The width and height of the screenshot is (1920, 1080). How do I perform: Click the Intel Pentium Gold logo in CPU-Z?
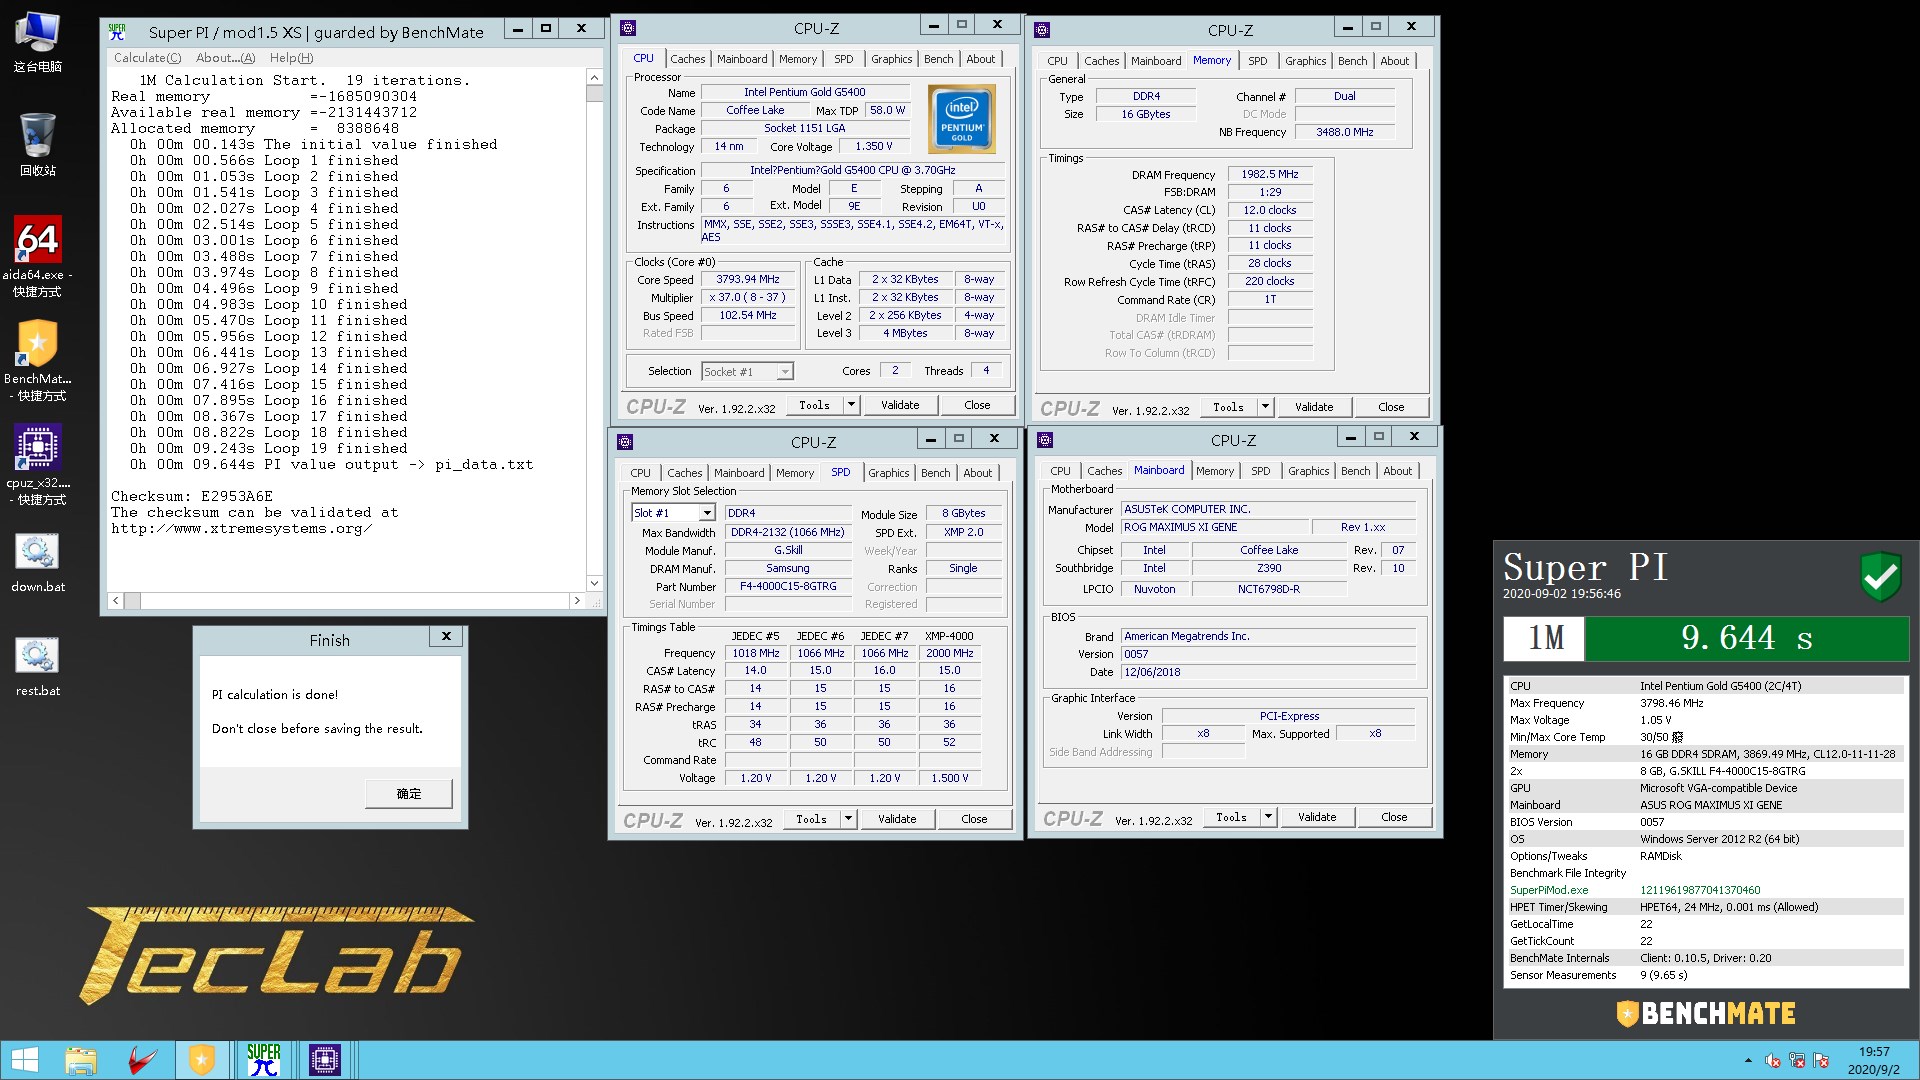962,119
